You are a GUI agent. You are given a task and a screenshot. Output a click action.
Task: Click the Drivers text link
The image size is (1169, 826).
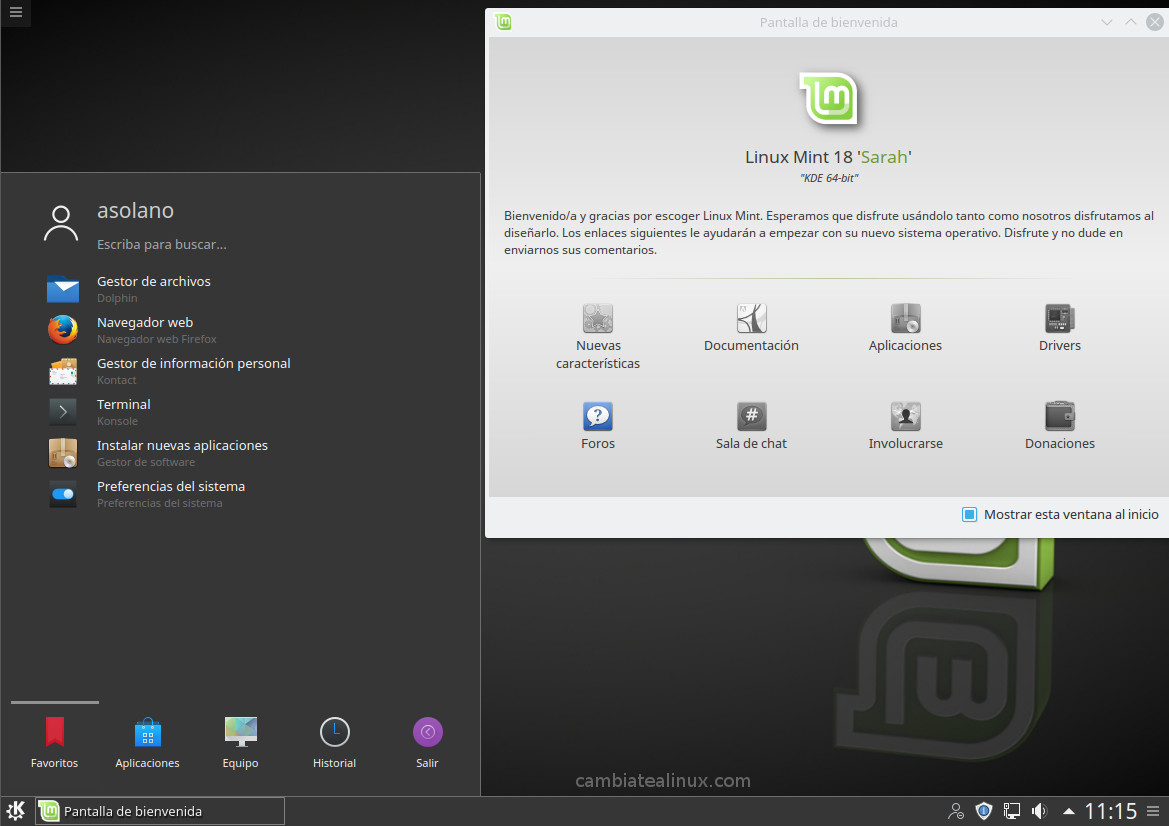(1059, 345)
